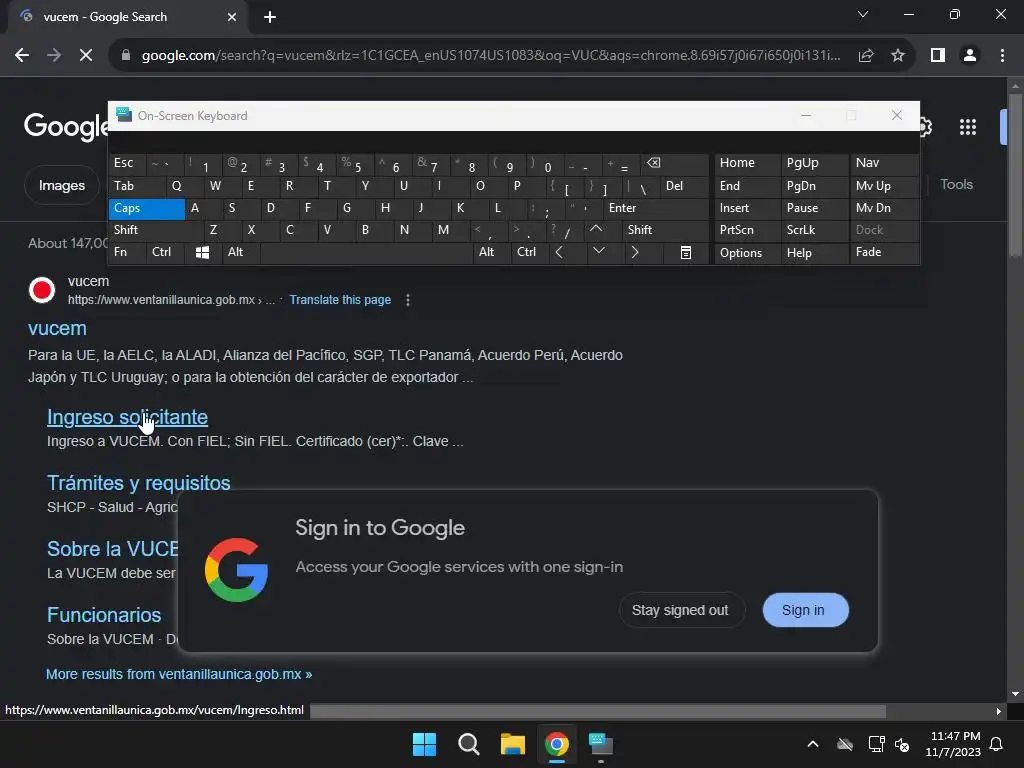Click the Google logo

pos(66,125)
